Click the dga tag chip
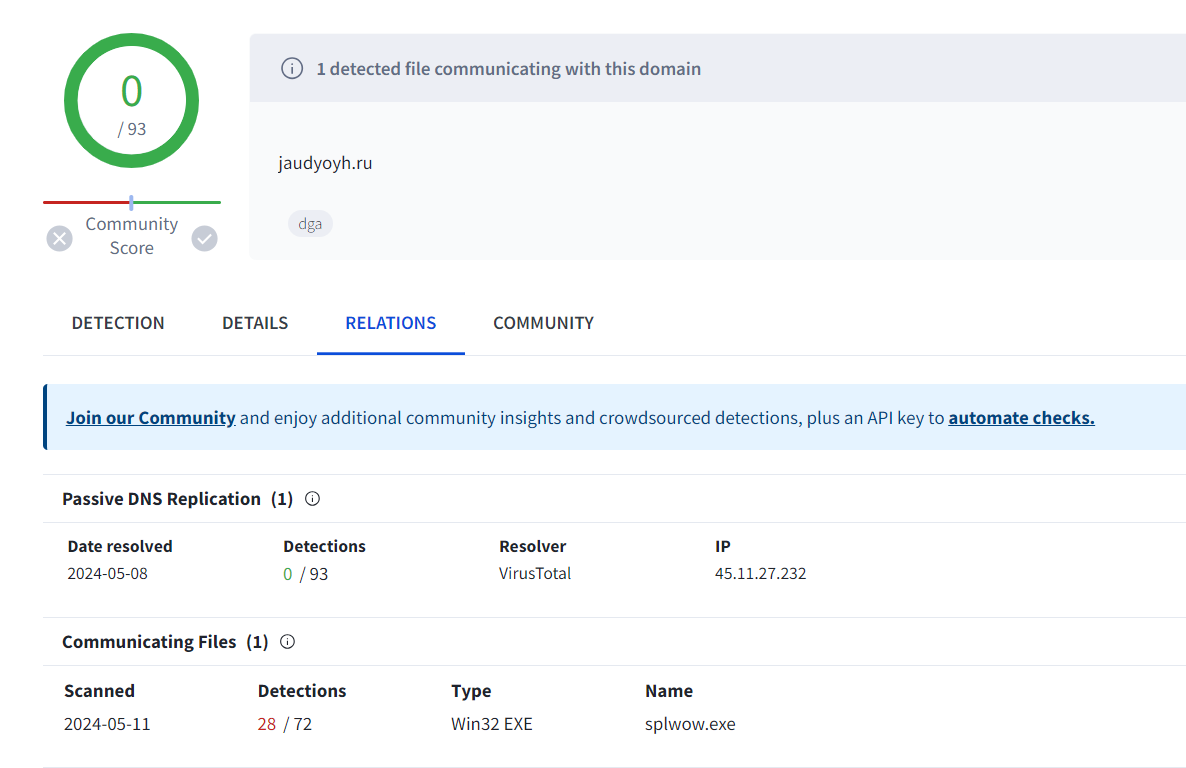This screenshot has width=1186, height=768. coord(310,224)
